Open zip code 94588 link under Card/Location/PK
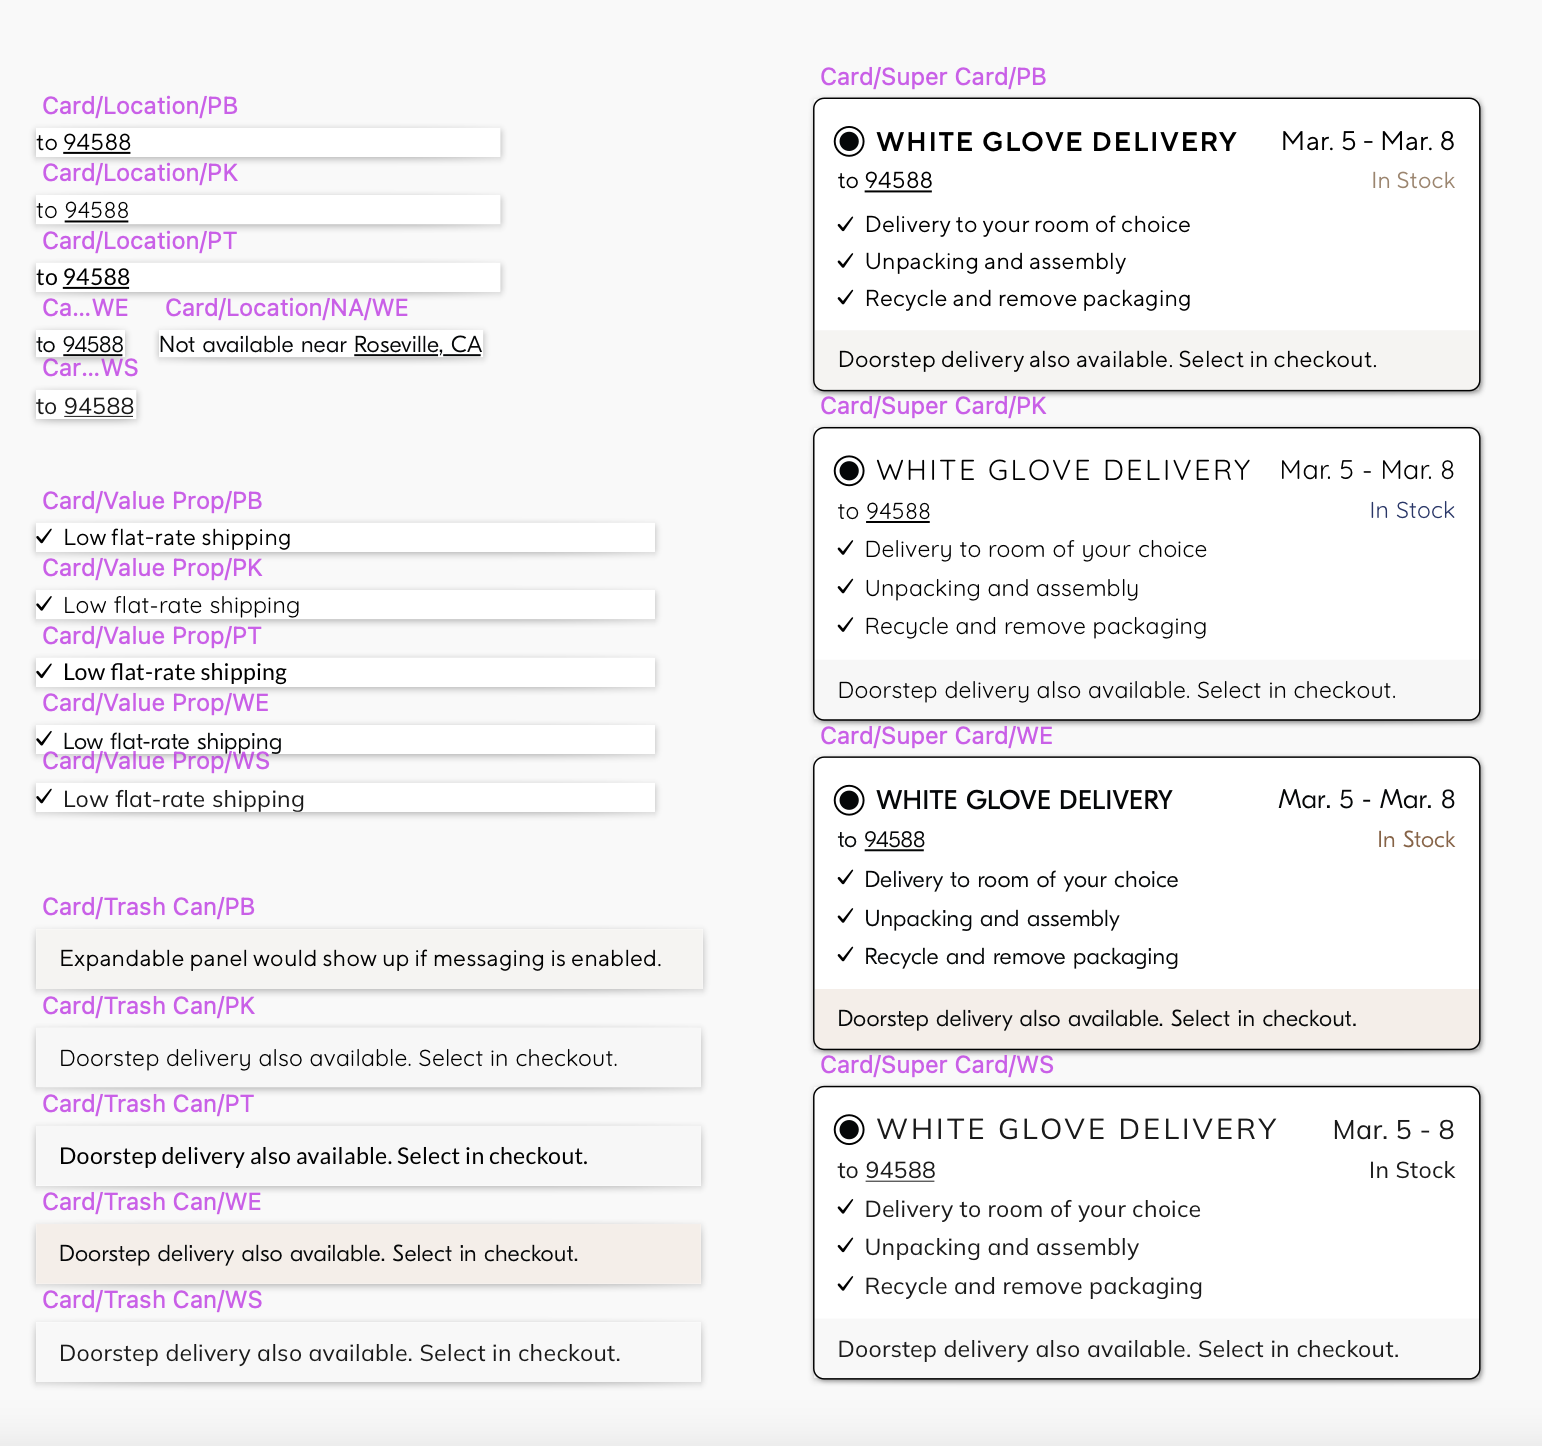The height and width of the screenshot is (1446, 1542). [x=96, y=211]
